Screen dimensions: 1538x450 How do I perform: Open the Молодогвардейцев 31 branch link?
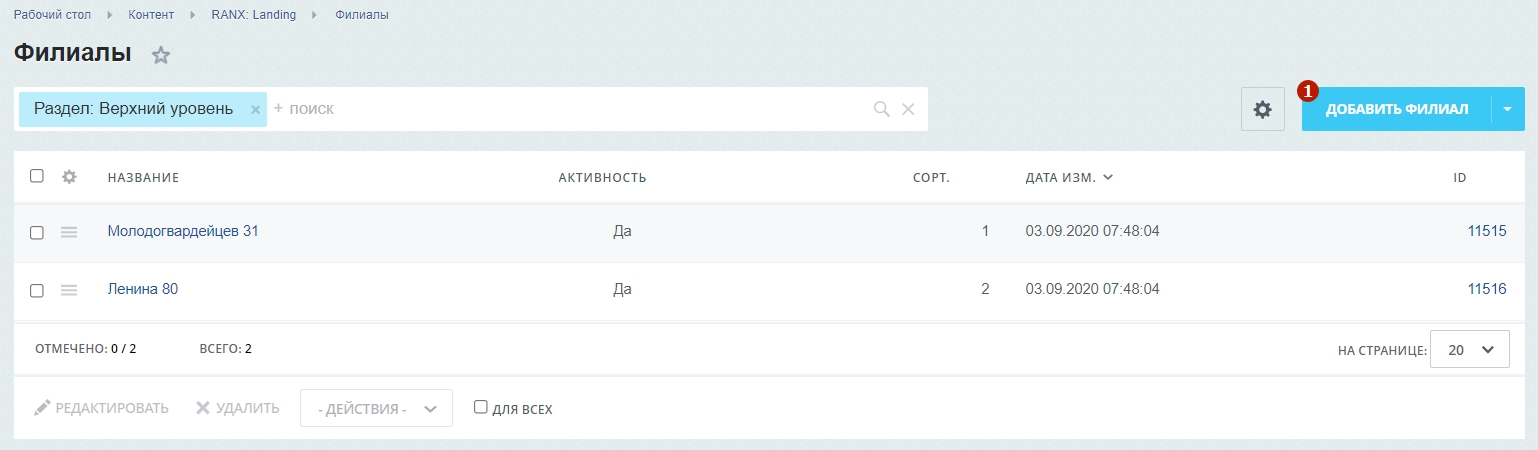[183, 231]
